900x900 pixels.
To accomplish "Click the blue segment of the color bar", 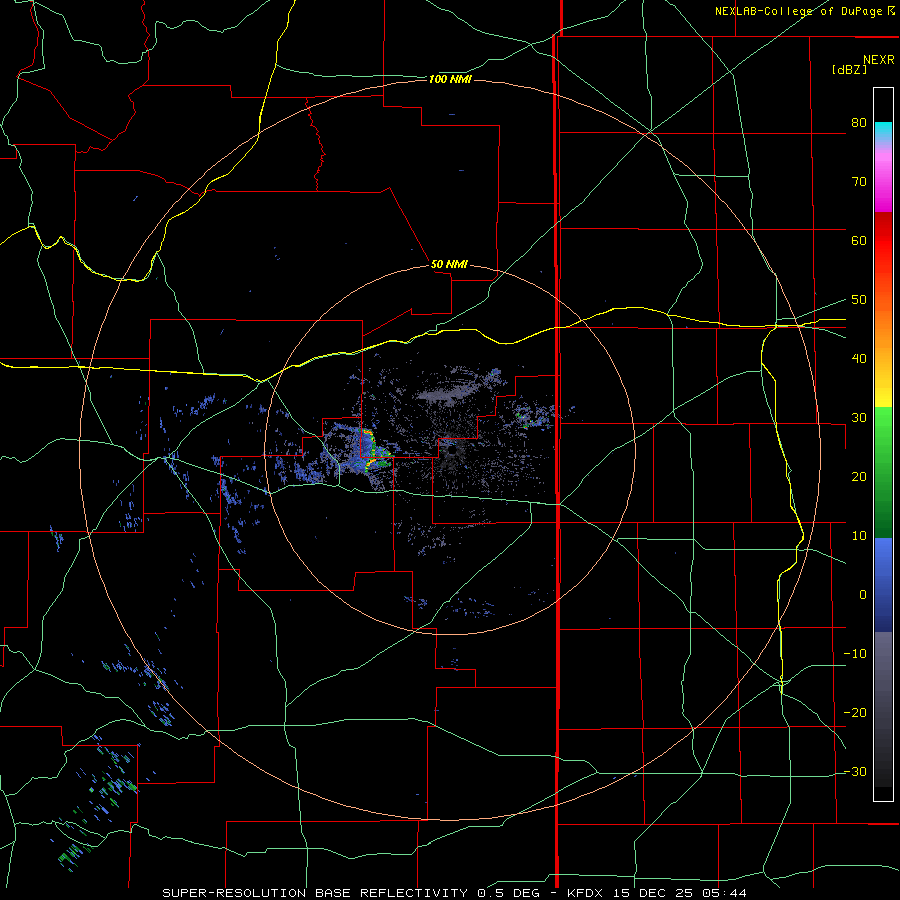I will click(883, 585).
